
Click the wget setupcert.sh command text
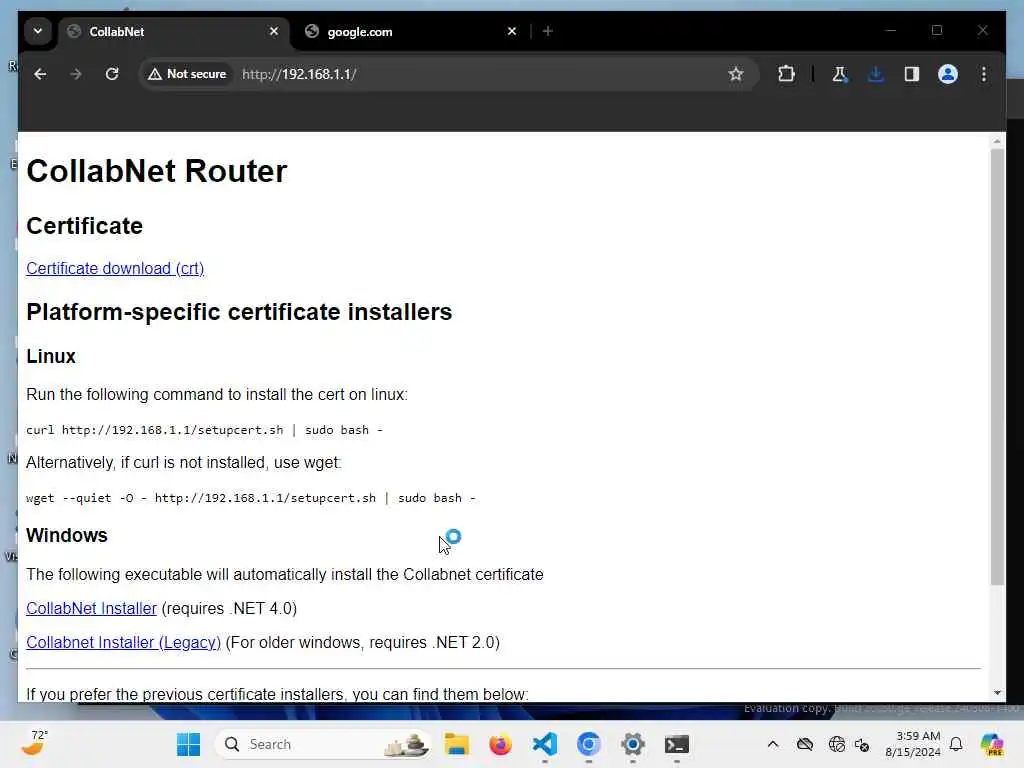click(251, 498)
